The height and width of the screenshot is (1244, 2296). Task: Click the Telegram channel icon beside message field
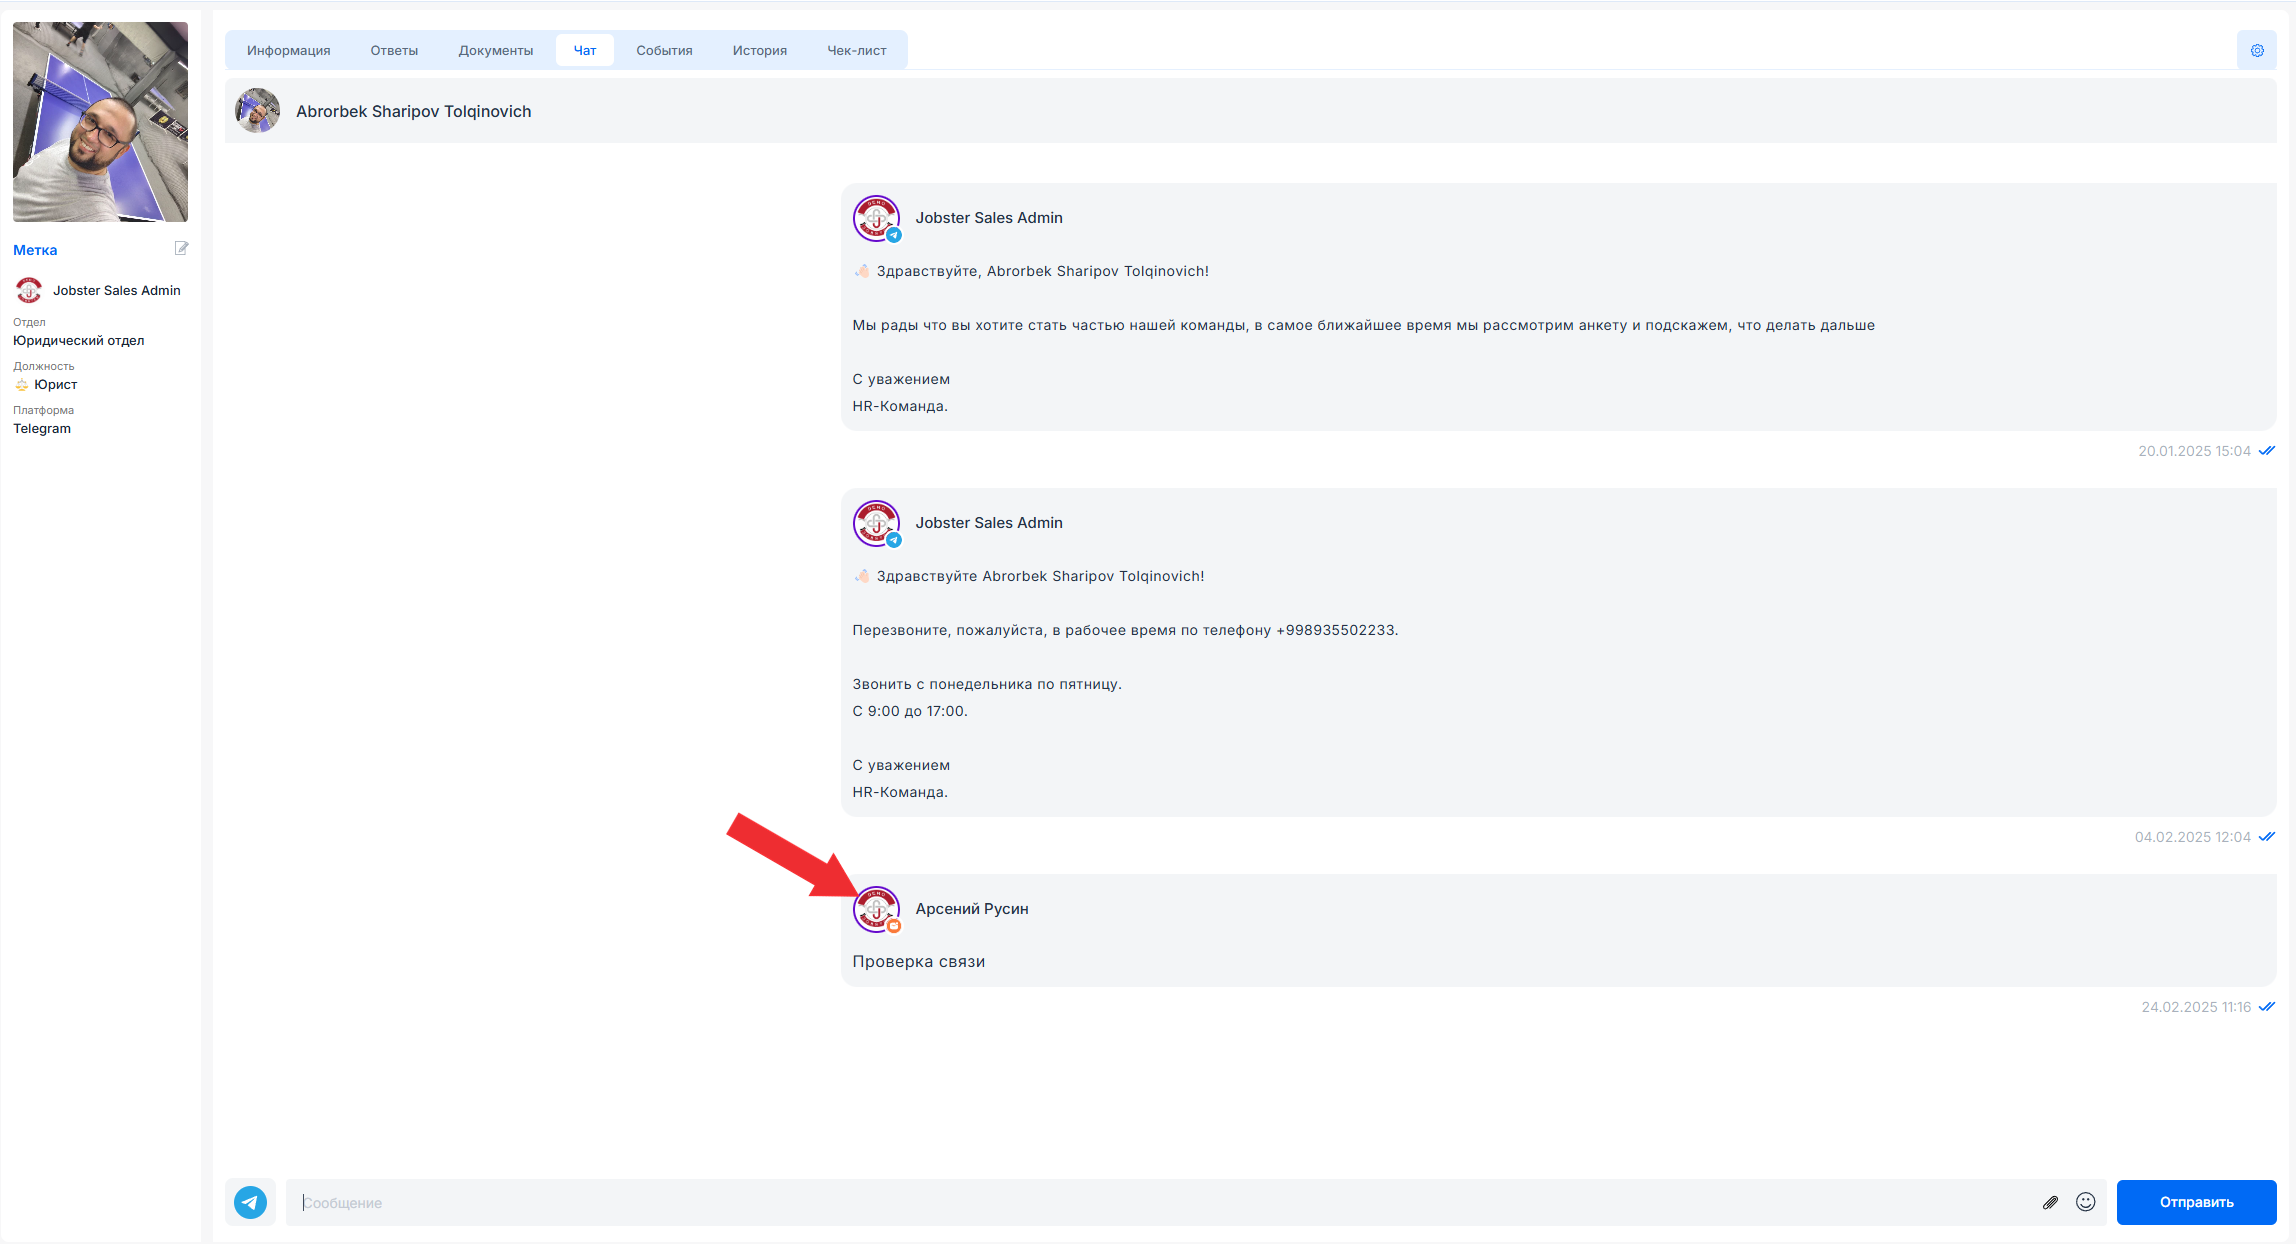click(x=250, y=1202)
